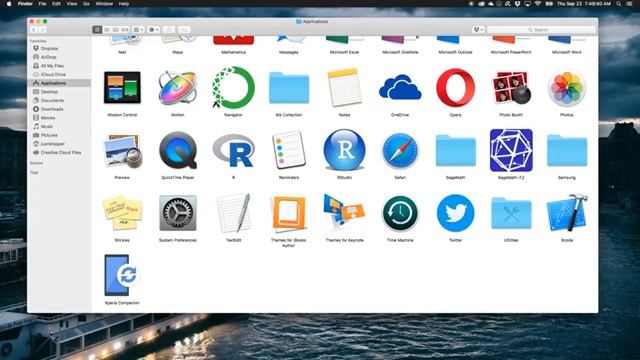
Task: Go back in Finder history
Action: (34, 30)
